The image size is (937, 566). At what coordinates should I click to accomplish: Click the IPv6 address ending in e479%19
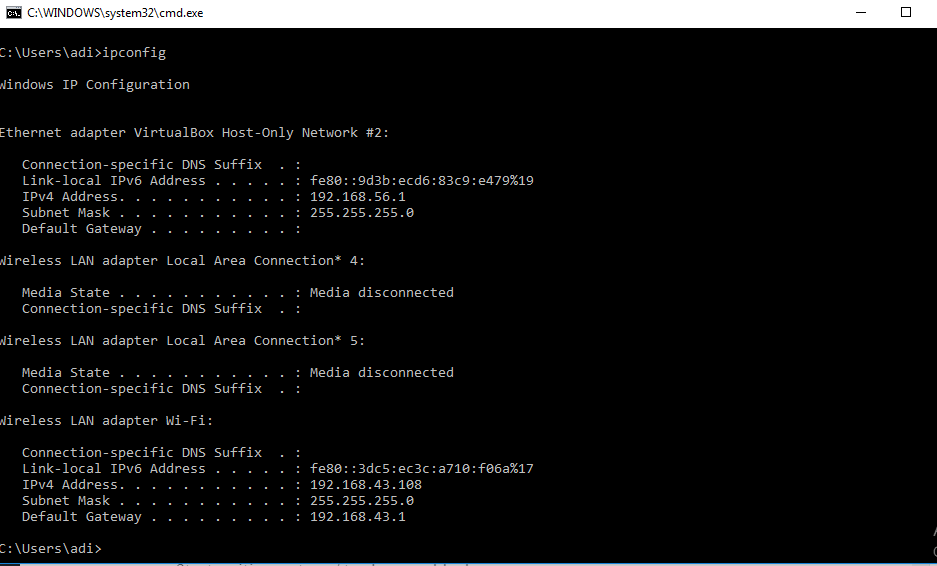tap(421, 181)
